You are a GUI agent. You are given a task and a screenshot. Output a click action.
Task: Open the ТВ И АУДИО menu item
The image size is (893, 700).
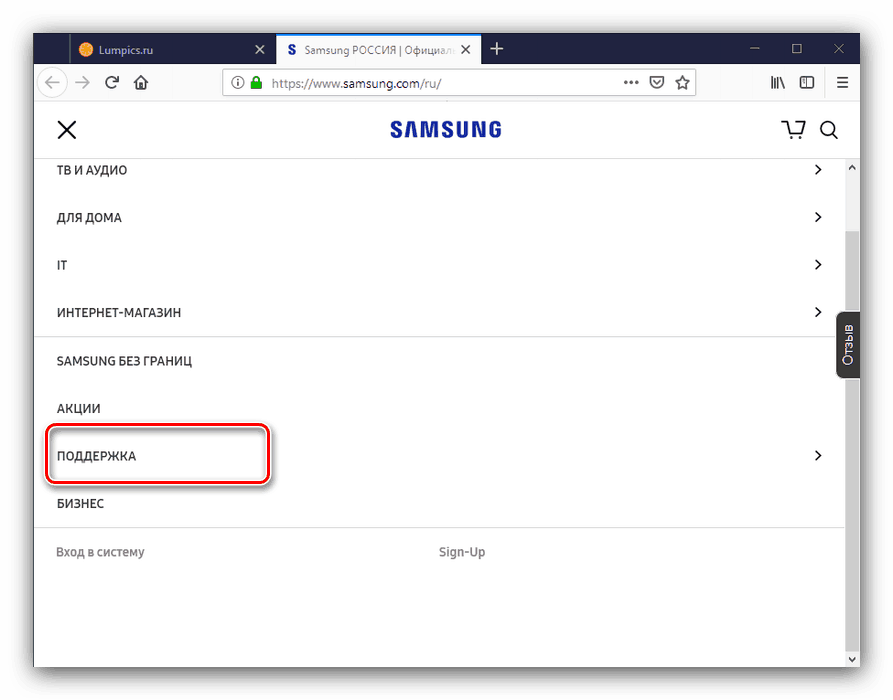92,170
